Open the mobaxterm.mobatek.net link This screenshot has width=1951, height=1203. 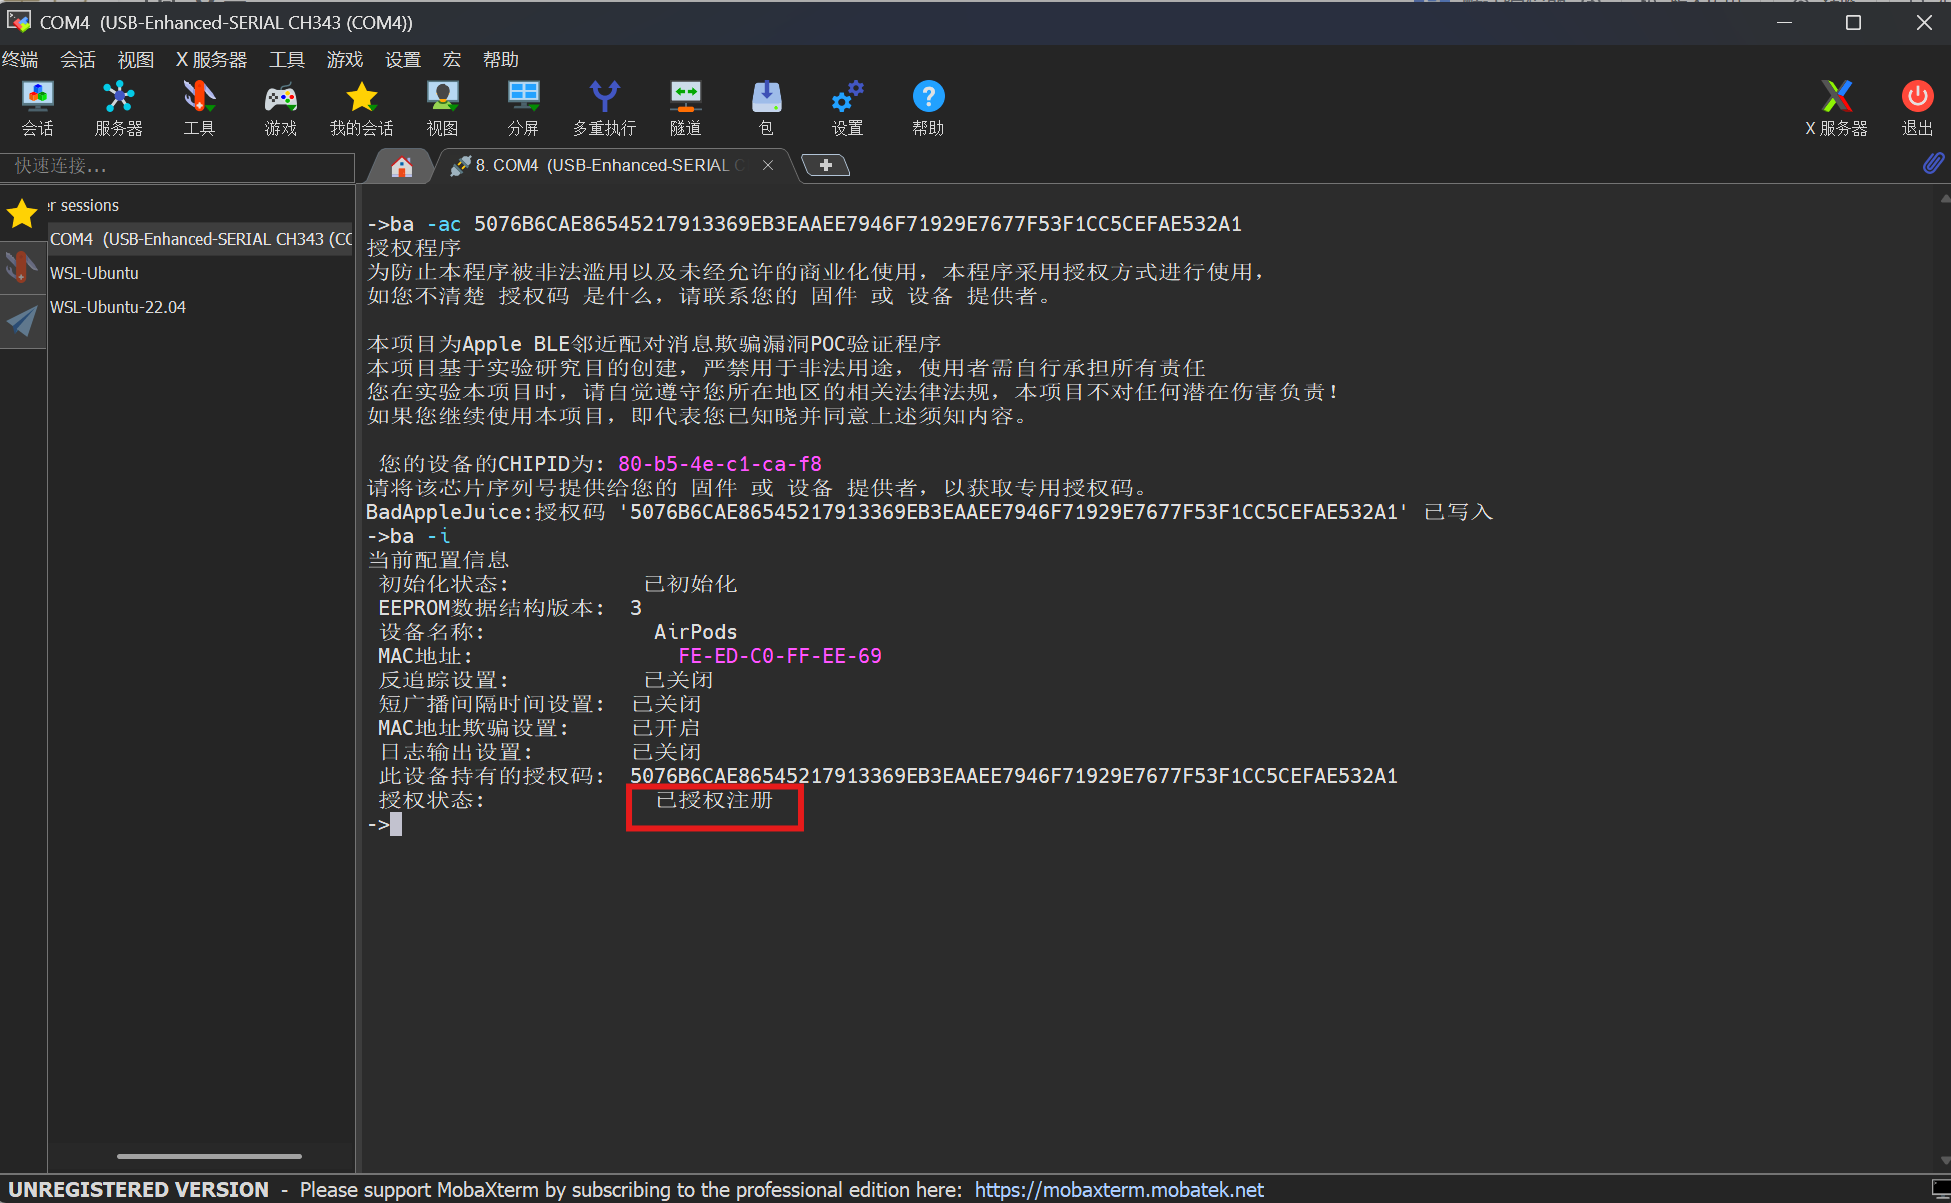pyautogui.click(x=1119, y=1190)
